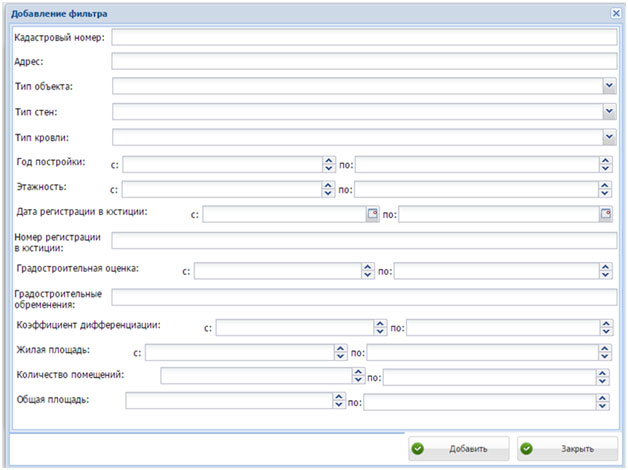Click spinner on Градостроительная оценка 'по' field
The image size is (628, 470).
(x=605, y=270)
